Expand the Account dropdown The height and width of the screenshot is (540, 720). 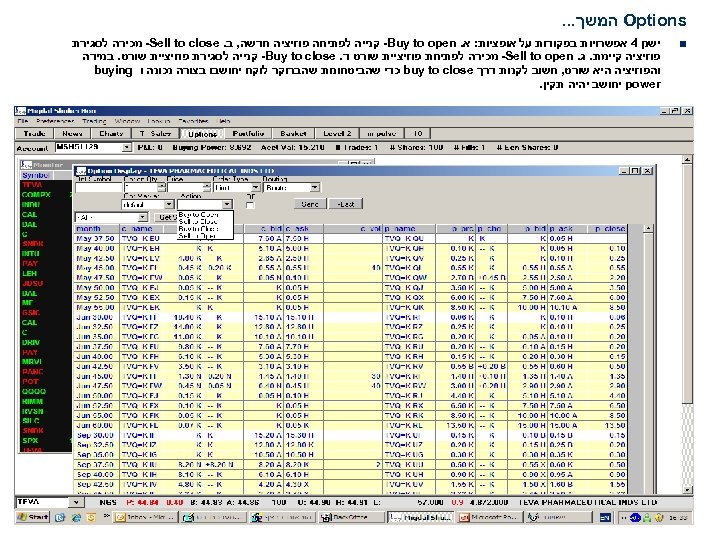pos(127,148)
